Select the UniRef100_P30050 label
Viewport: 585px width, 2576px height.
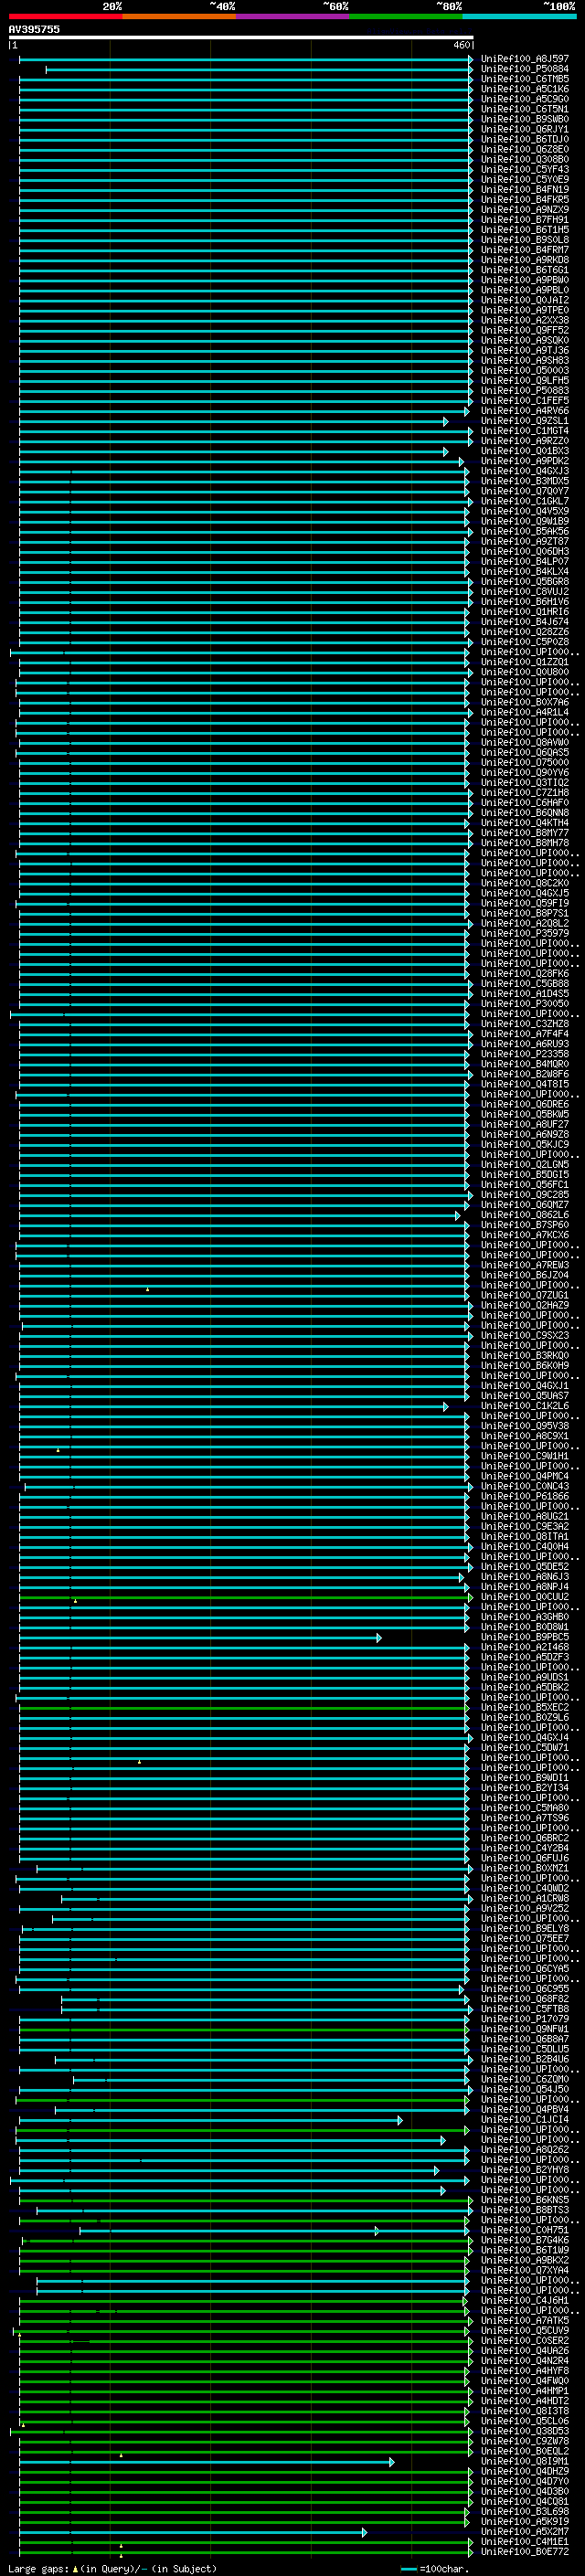pos(525,1004)
